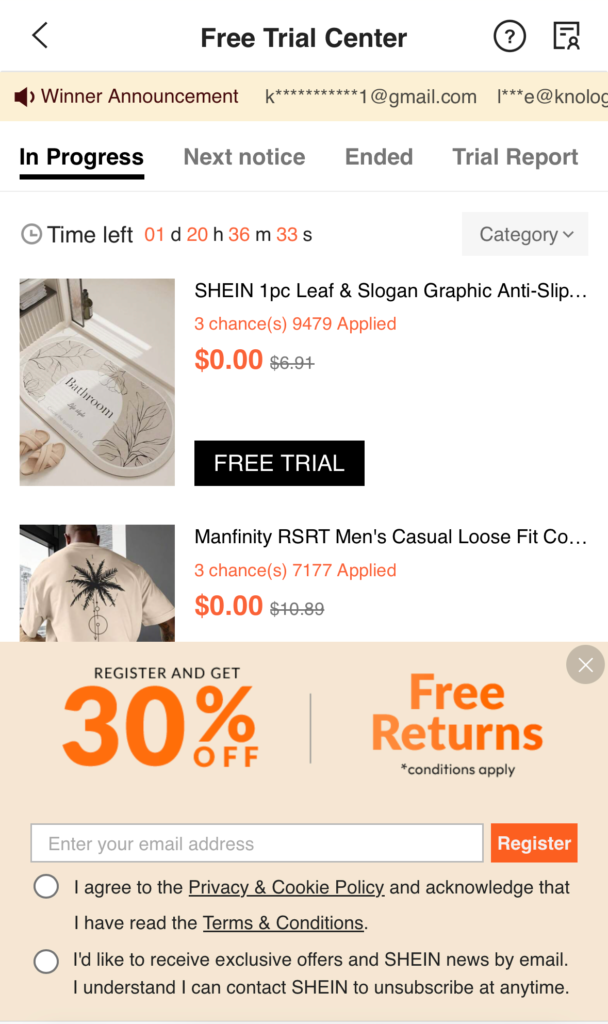The image size is (608, 1024).
Task: Dismiss the 30% off registration banner
Action: click(585, 664)
